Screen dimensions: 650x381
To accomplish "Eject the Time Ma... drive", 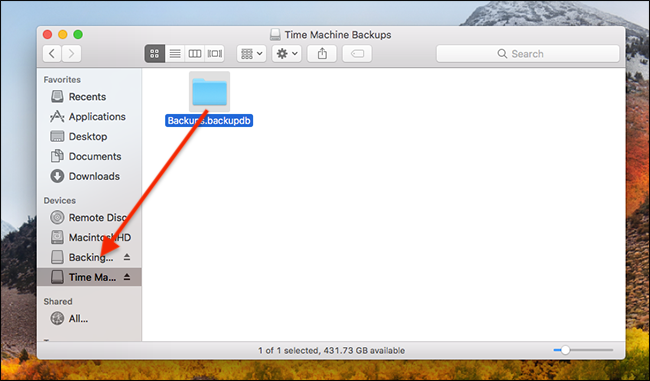I will 127,277.
